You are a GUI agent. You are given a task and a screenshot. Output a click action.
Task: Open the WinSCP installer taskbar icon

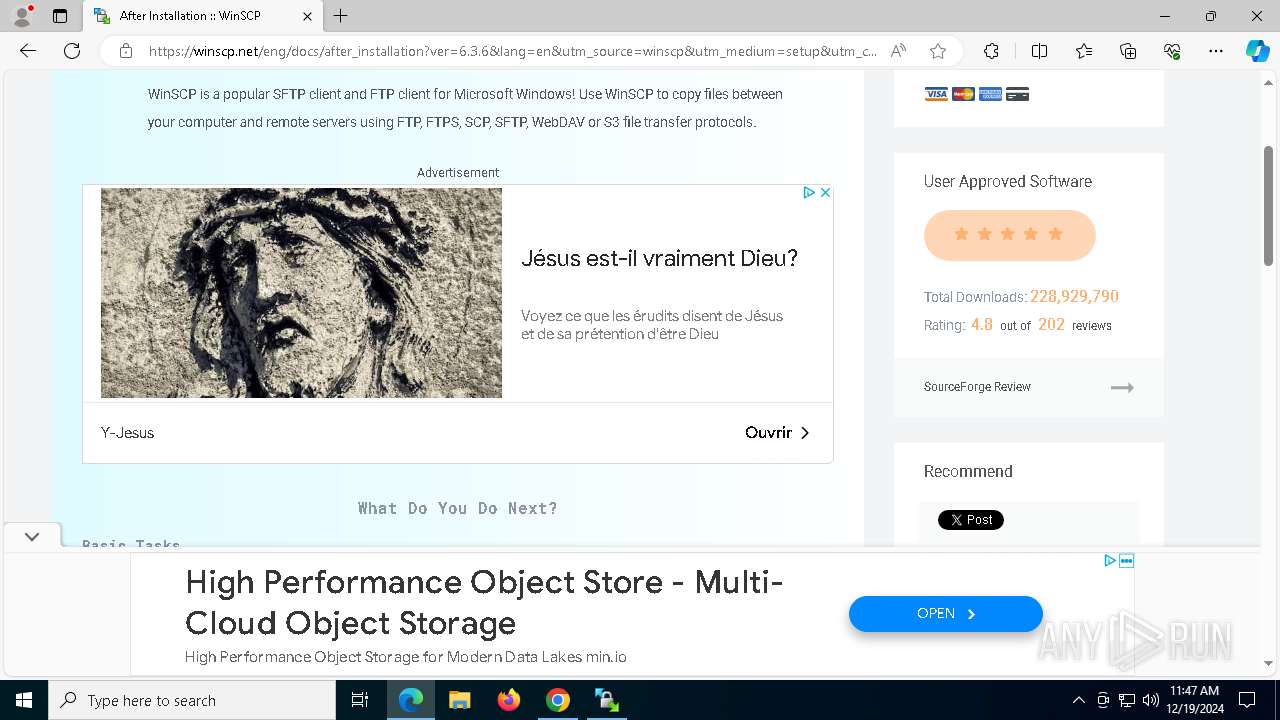point(606,700)
